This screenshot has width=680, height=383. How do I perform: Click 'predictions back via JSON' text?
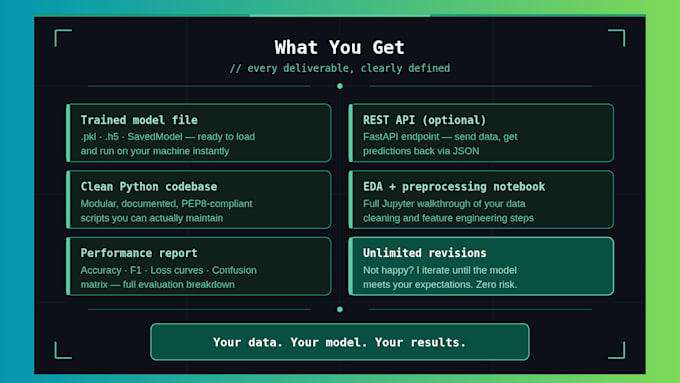pyautogui.click(x=421, y=151)
